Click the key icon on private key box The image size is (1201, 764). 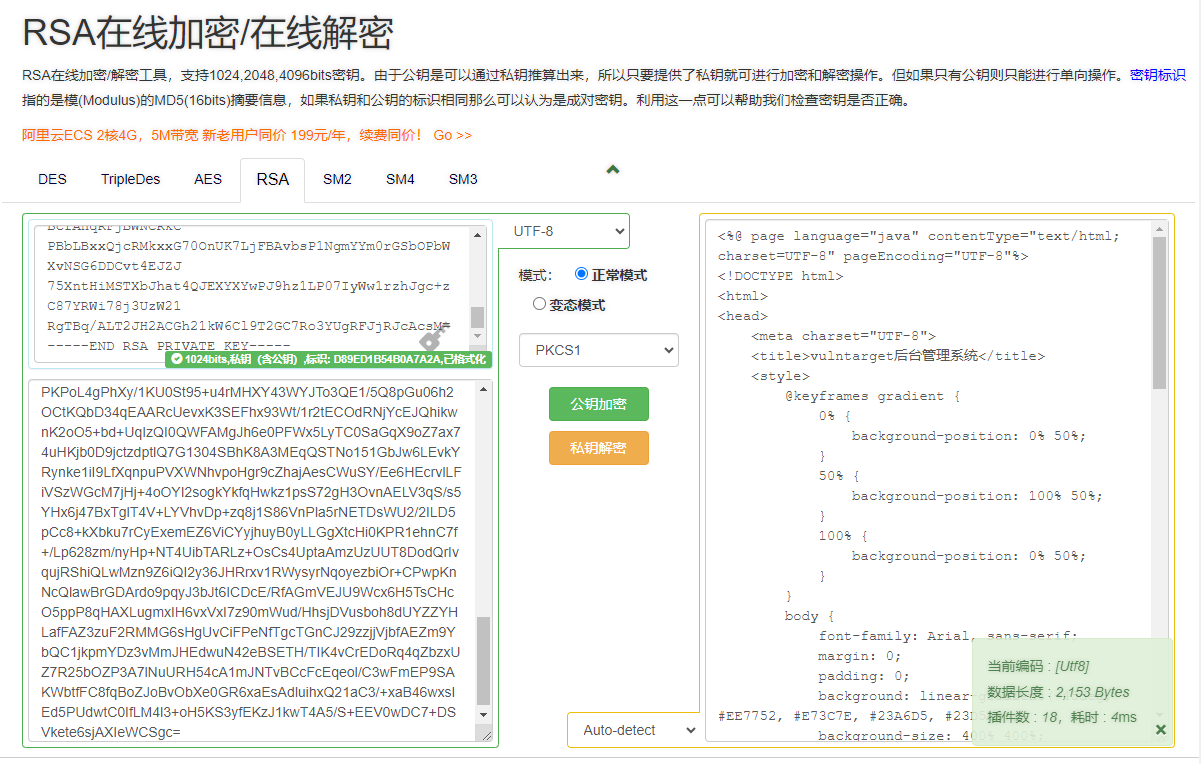click(x=432, y=339)
